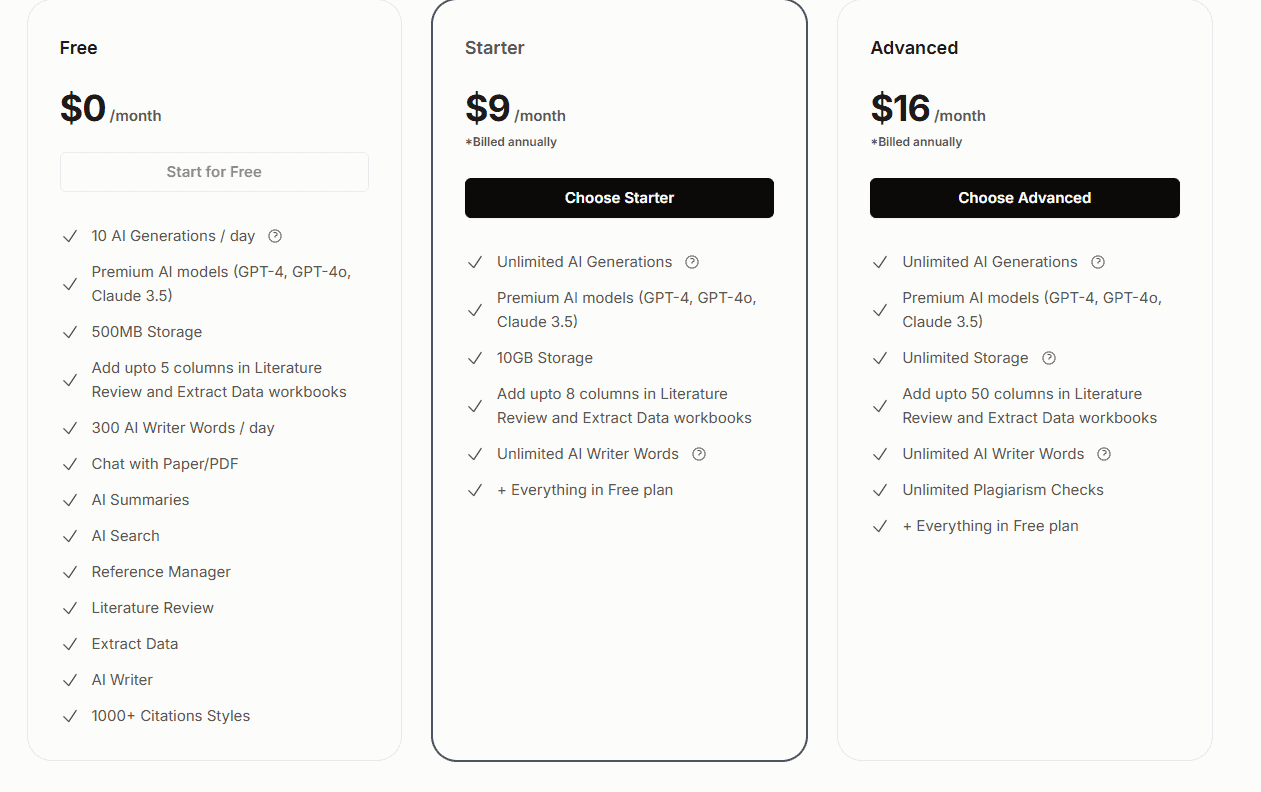
Task: Click the checkmark next to Unlimited Plagiarism Checks
Action: click(x=880, y=489)
